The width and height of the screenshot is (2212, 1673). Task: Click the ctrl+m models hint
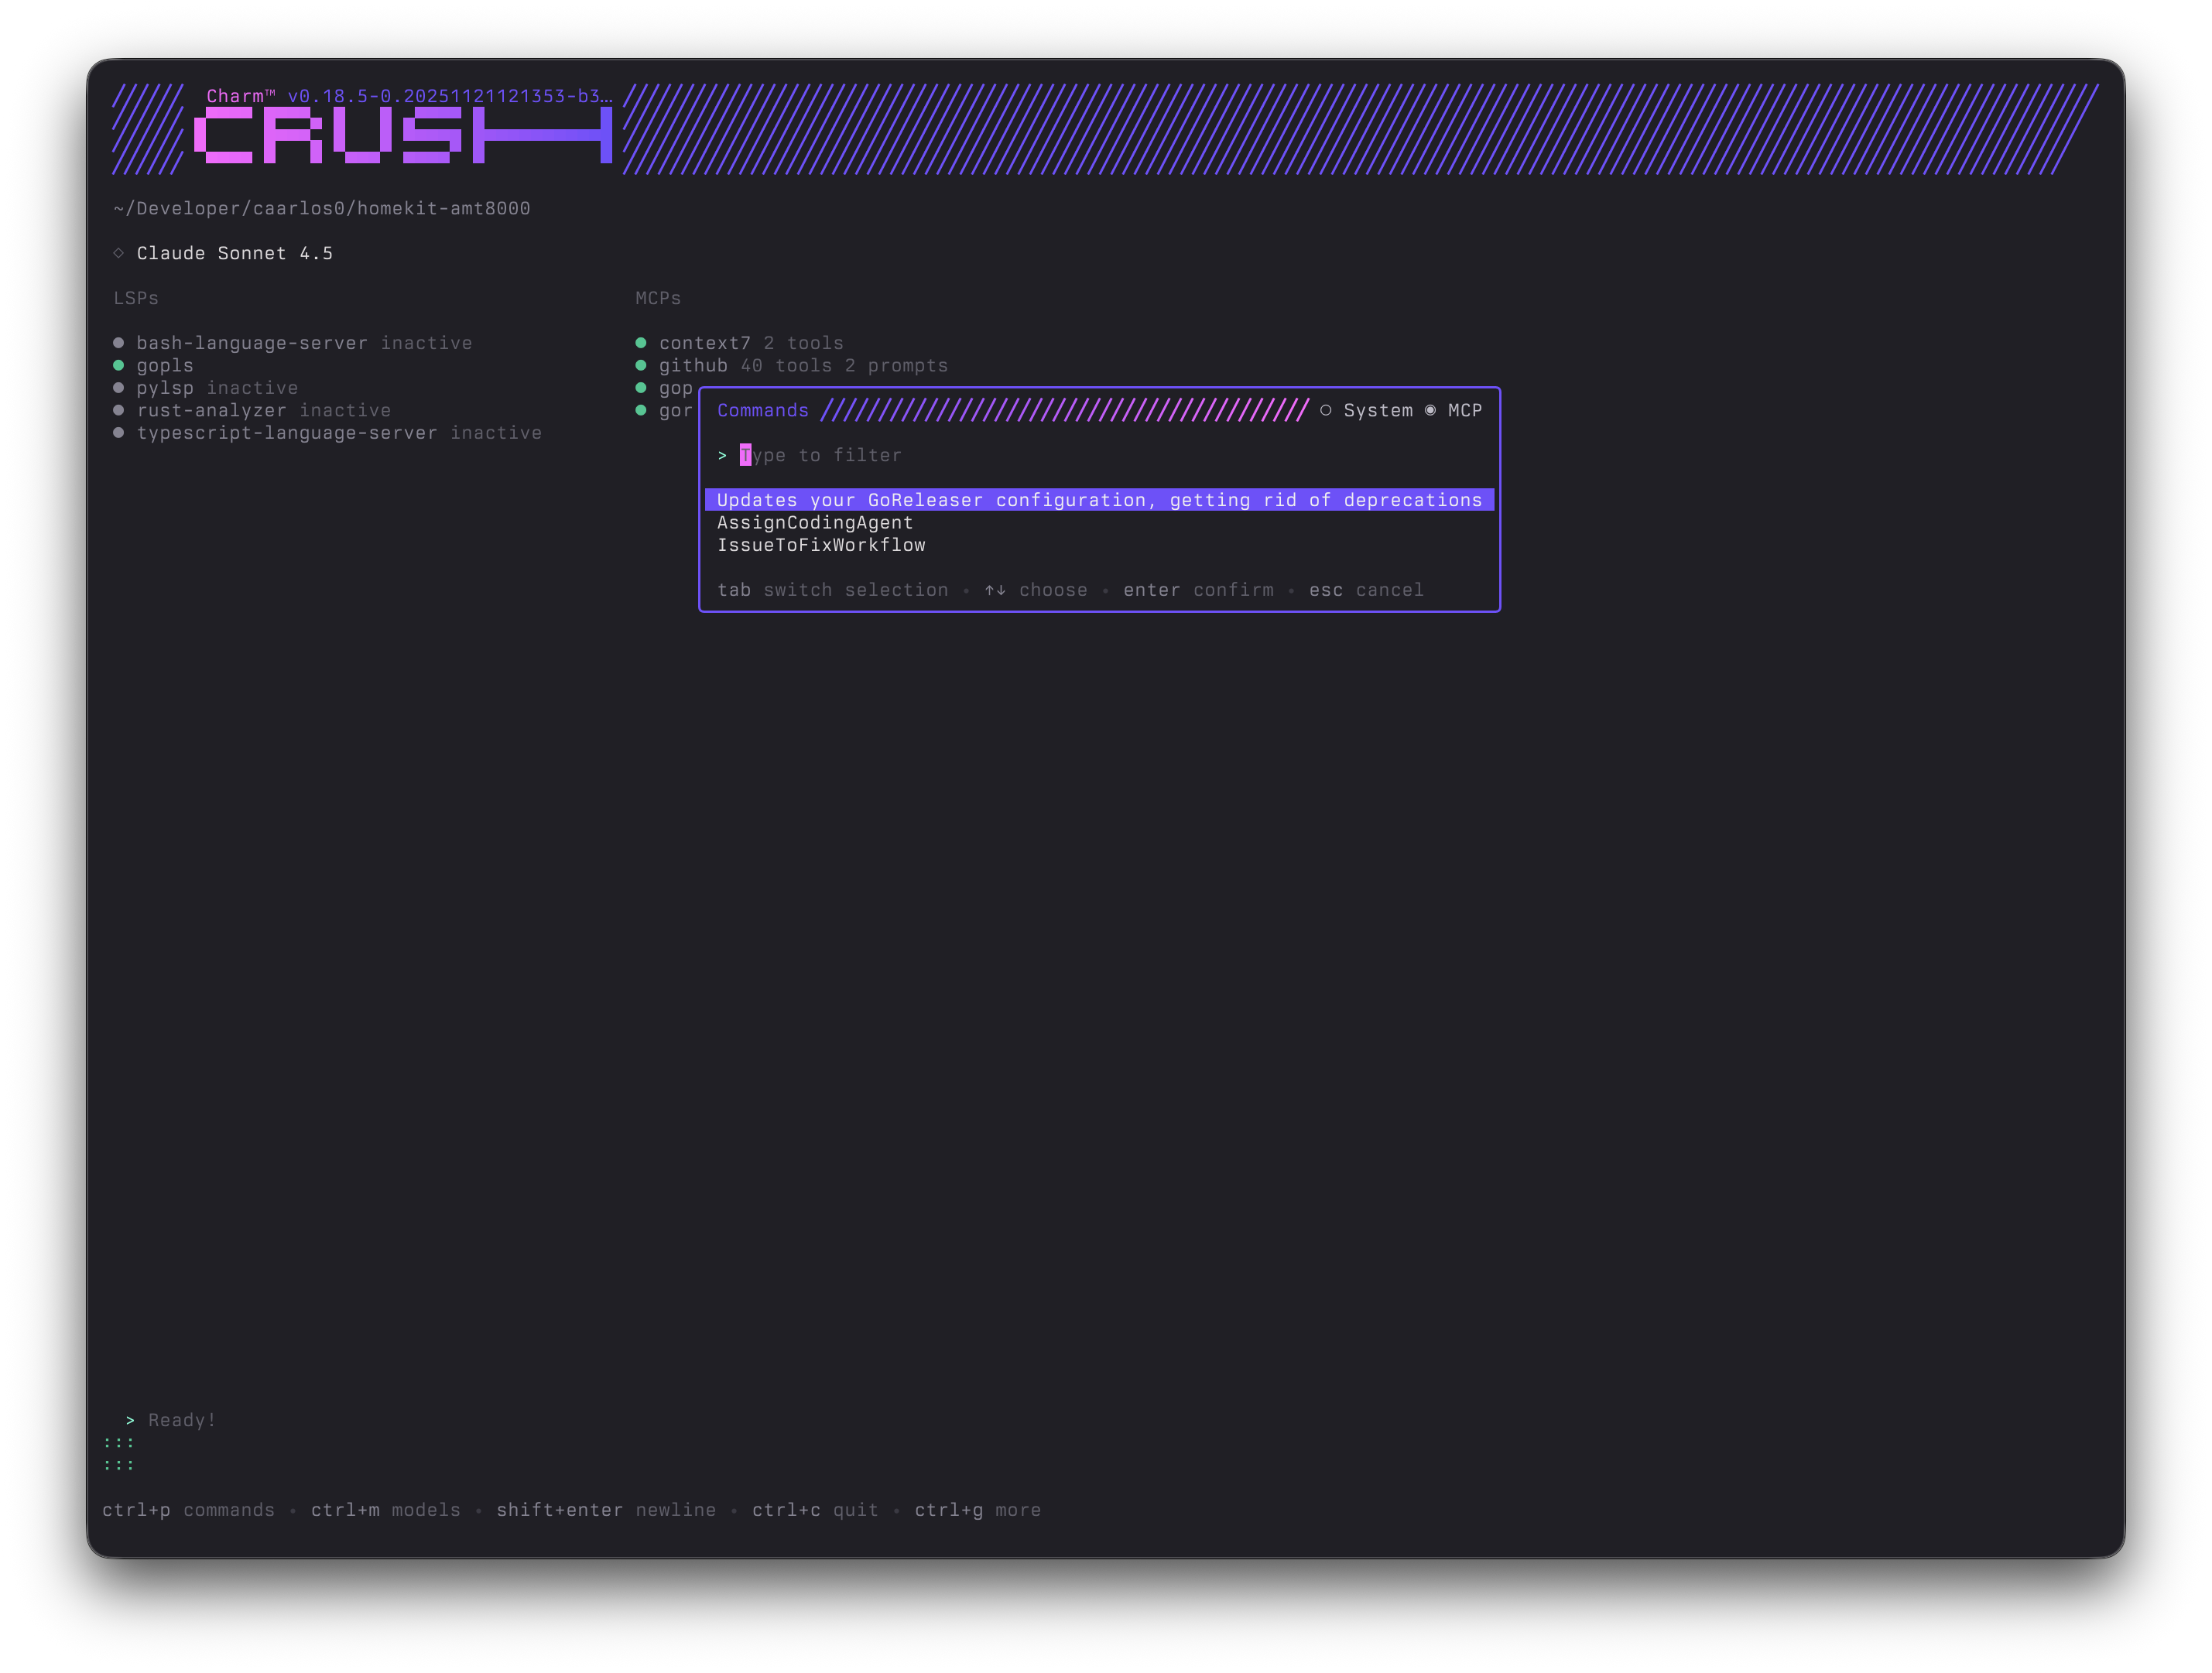coord(385,1510)
